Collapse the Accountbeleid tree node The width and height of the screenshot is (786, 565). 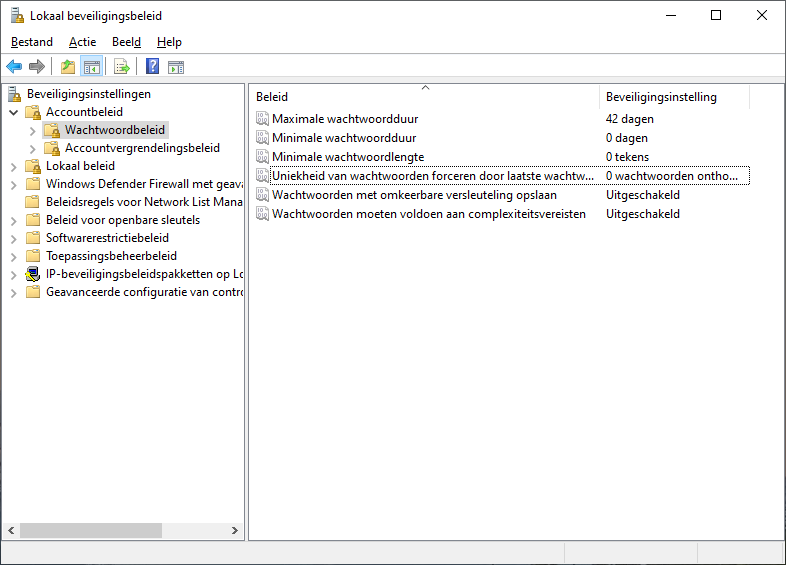(x=14, y=112)
